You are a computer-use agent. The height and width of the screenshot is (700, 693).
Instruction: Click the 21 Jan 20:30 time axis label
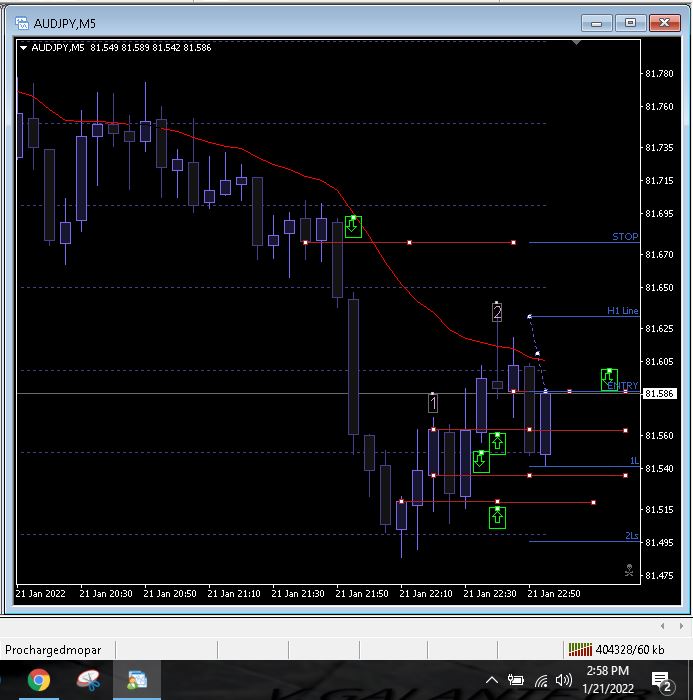pyautogui.click(x=106, y=594)
